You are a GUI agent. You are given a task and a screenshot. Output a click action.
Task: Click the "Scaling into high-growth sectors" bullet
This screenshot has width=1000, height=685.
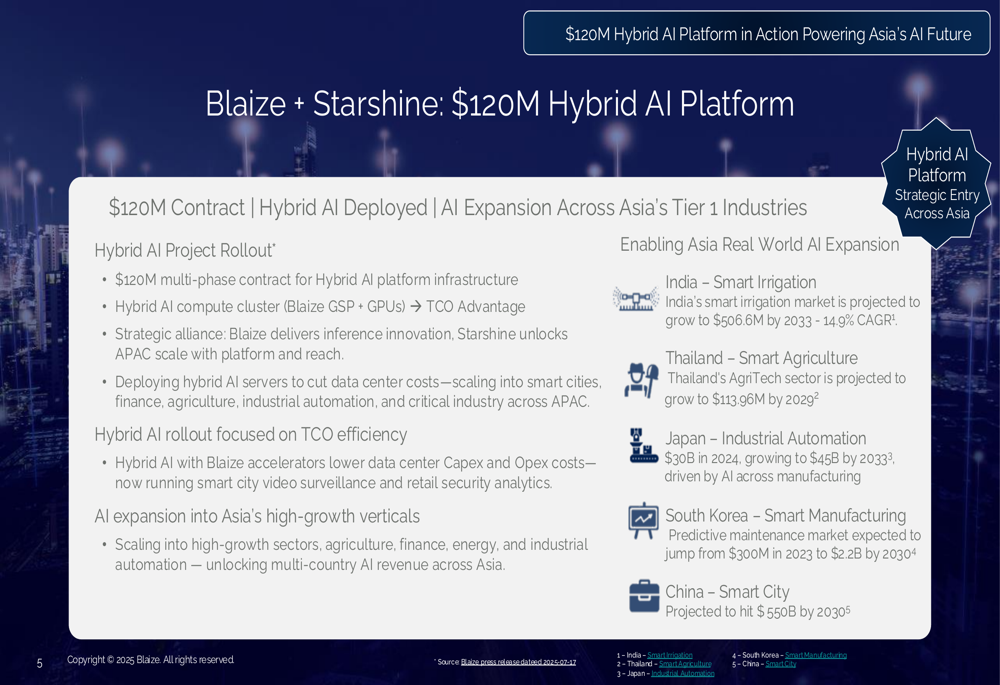pyautogui.click(x=351, y=554)
